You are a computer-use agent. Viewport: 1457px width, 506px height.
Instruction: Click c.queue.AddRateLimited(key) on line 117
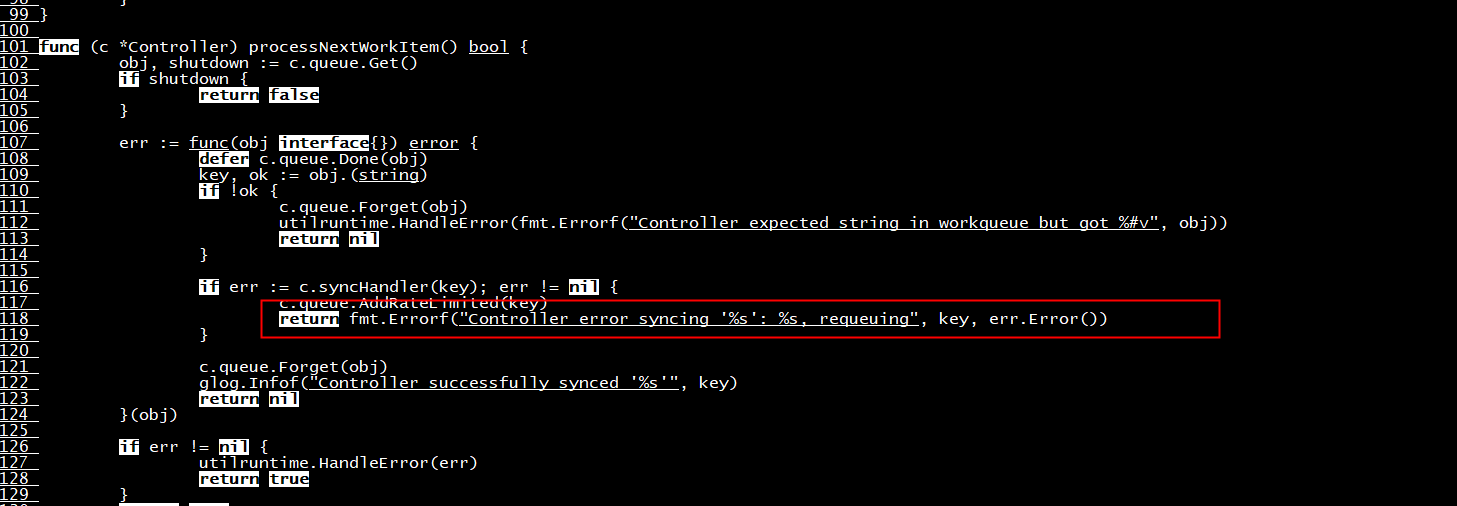[x=414, y=303]
